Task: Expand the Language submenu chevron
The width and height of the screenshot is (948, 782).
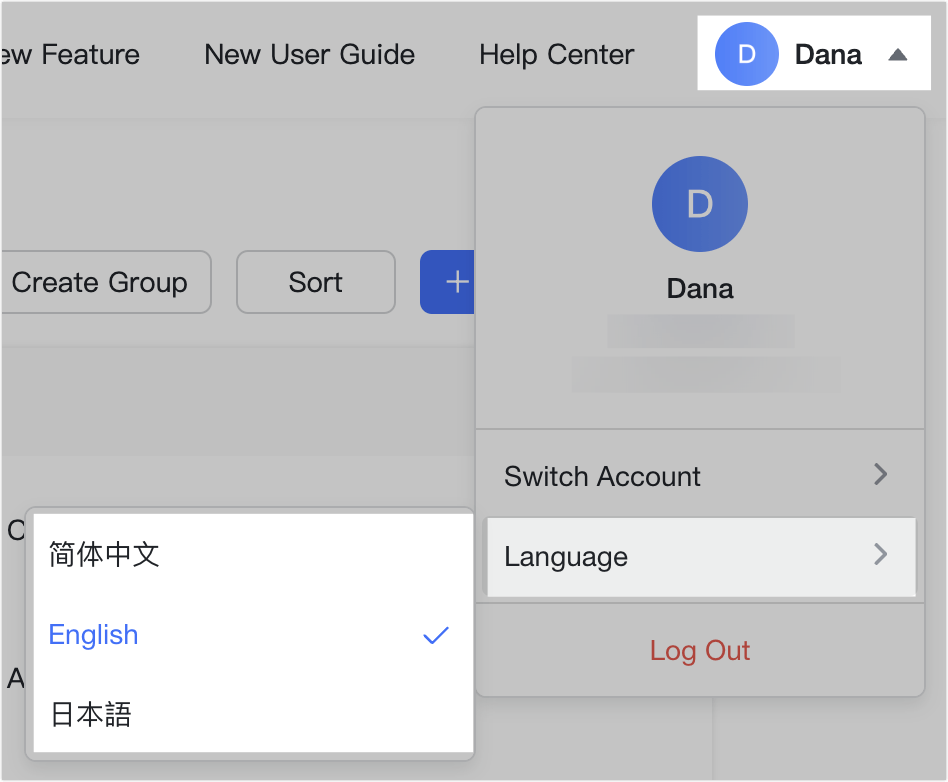Action: click(880, 555)
